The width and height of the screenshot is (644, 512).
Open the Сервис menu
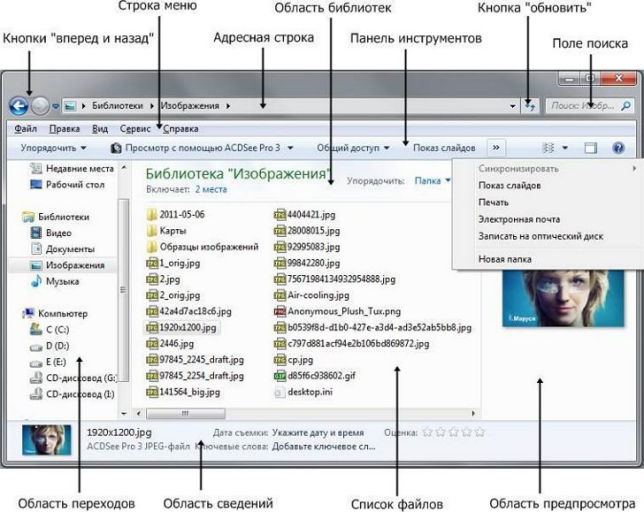135,129
